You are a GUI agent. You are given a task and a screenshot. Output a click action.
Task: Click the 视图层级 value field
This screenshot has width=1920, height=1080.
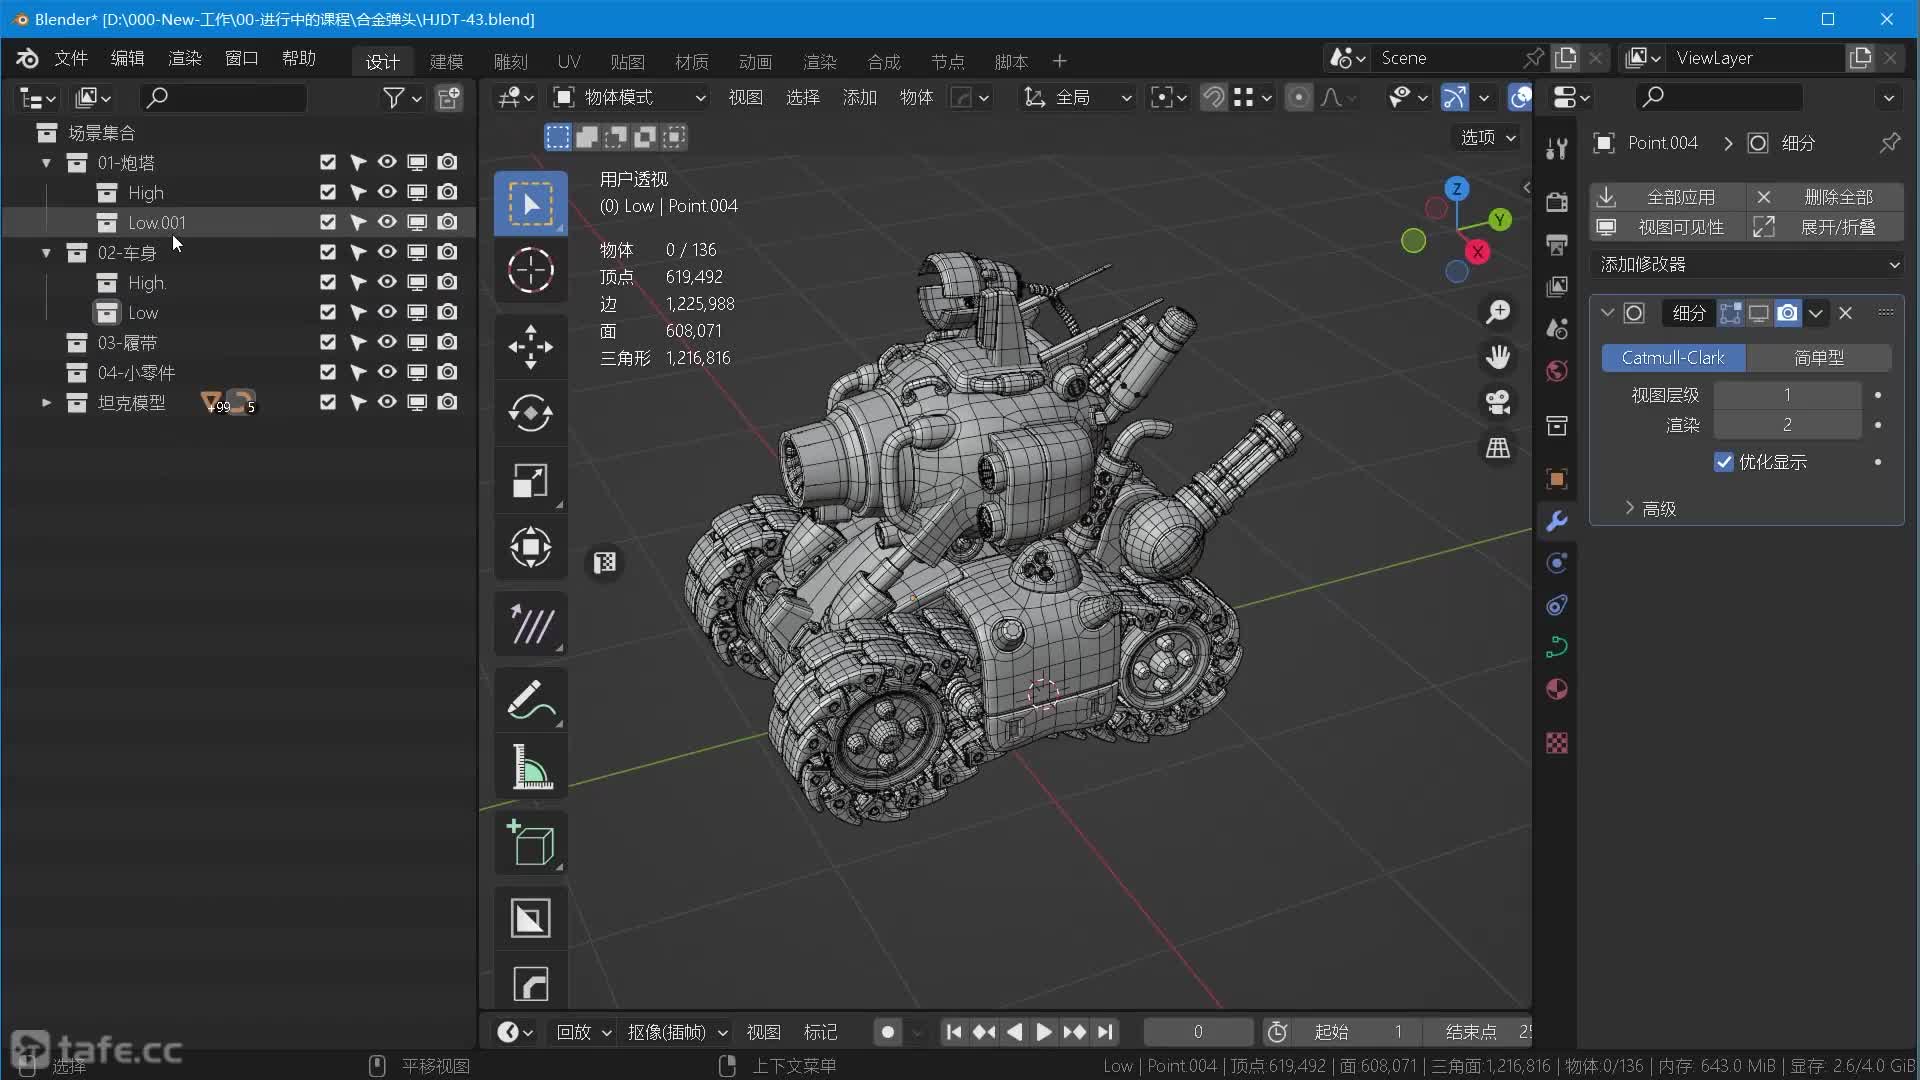1786,395
